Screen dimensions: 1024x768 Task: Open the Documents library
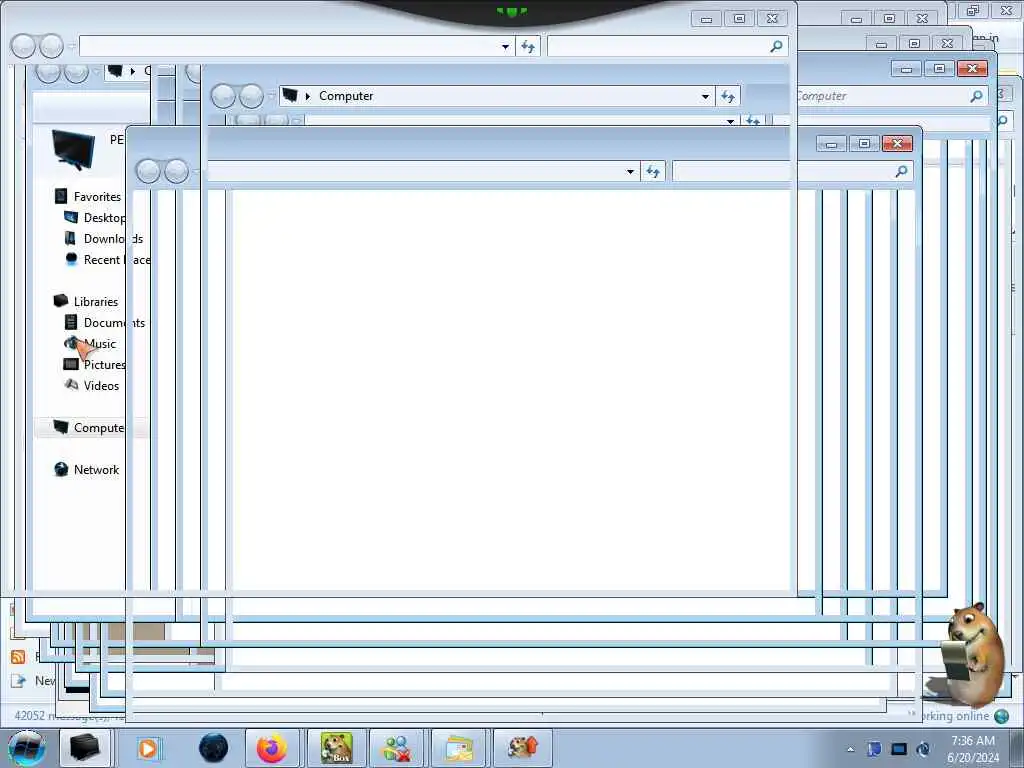click(104, 323)
